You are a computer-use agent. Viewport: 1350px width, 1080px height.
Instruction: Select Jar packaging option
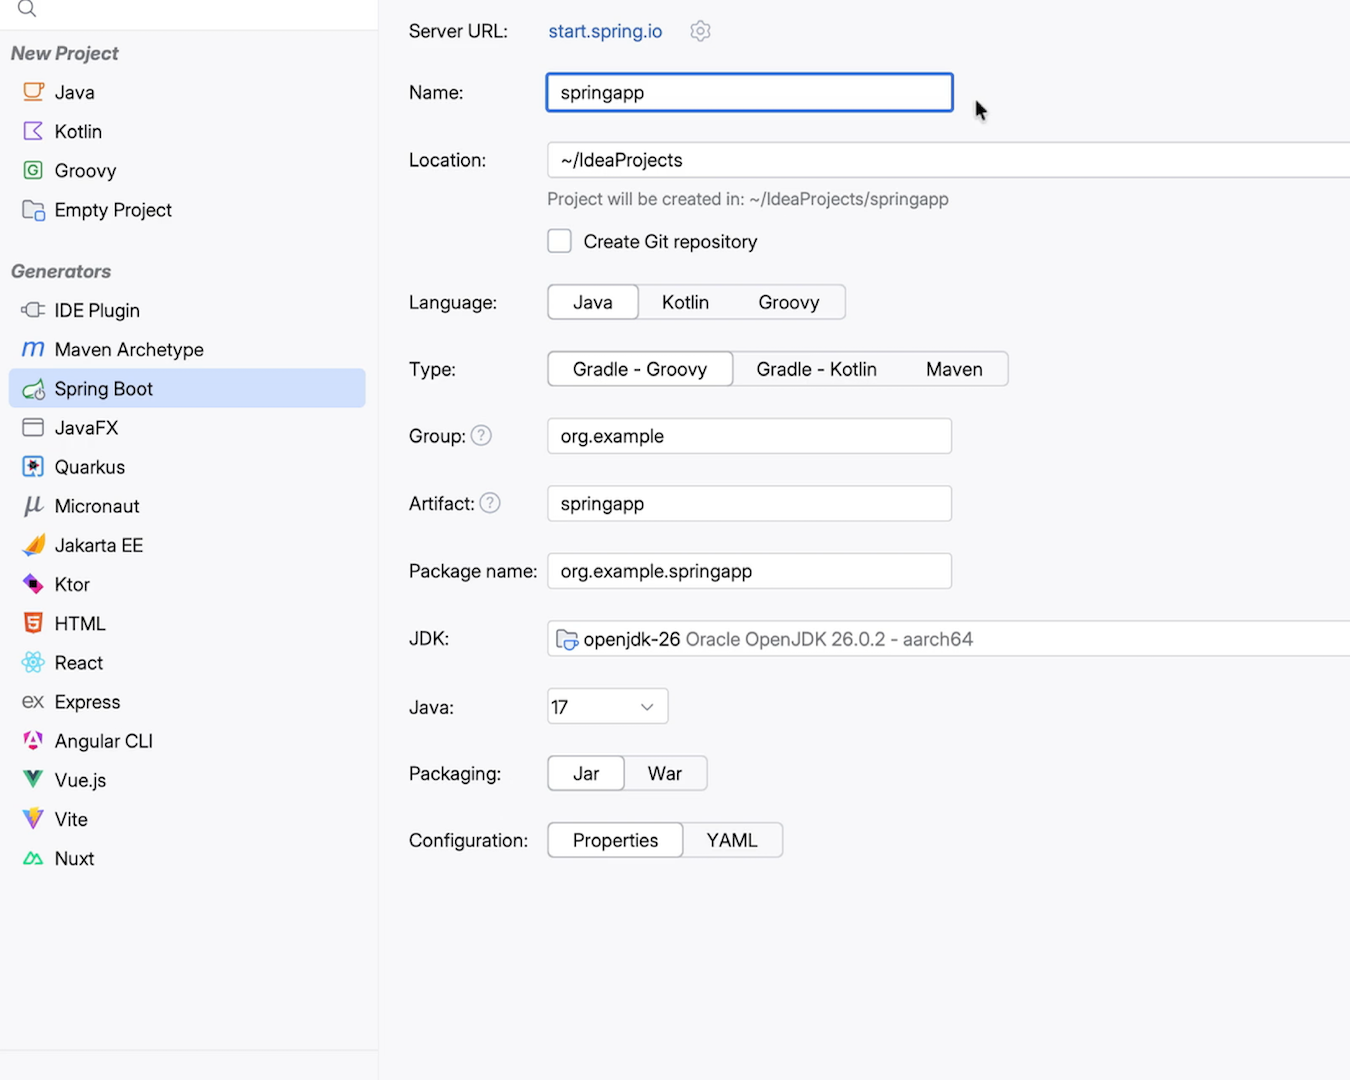click(x=586, y=773)
